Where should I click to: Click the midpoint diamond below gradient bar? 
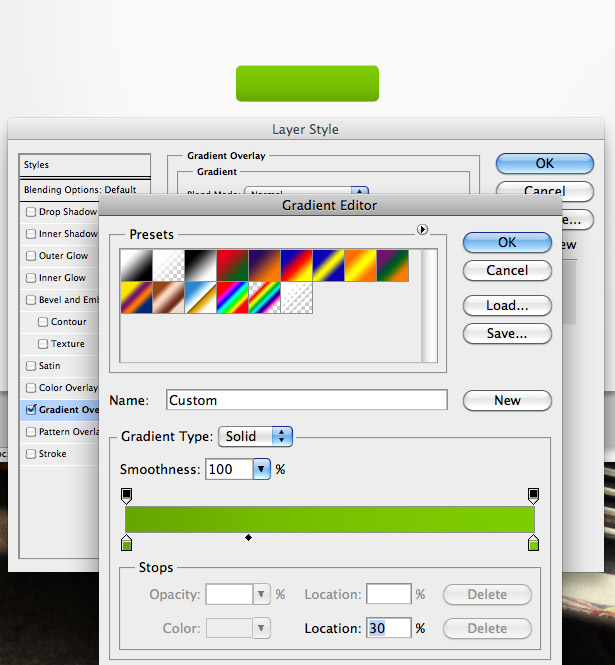(x=249, y=538)
